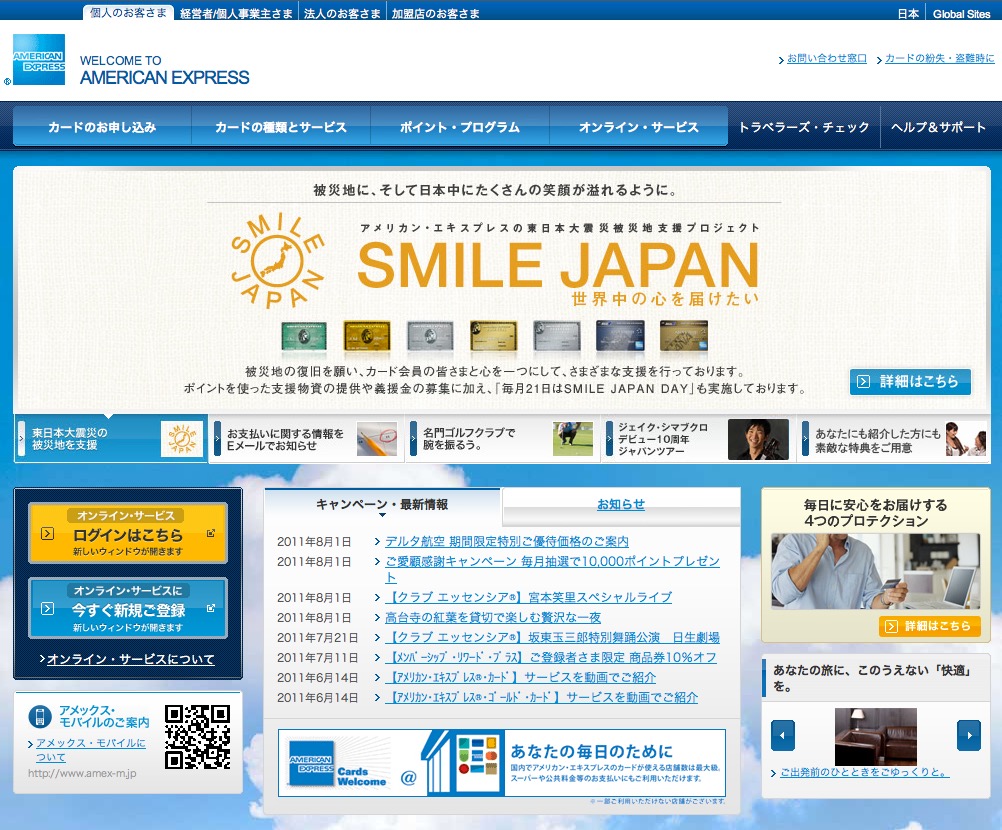Image resolution: width=1002 pixels, height=830 pixels.
Task: Click blue 今すぐ新規ご登録 button
Action: point(128,608)
